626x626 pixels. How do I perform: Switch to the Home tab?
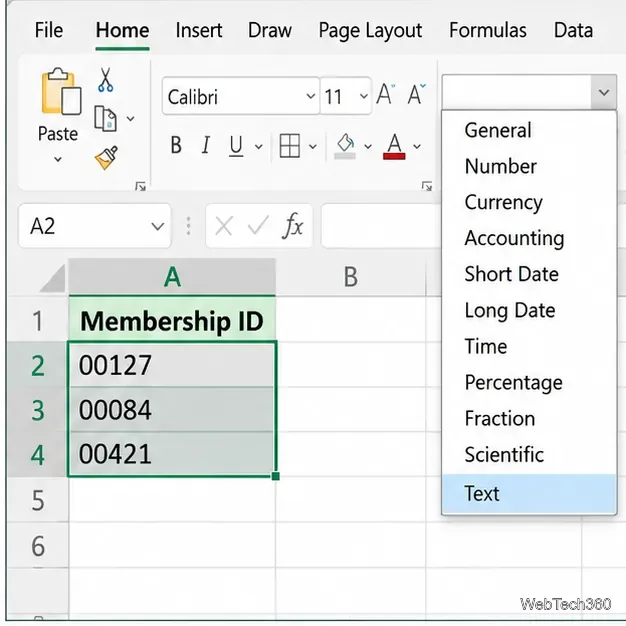[122, 30]
